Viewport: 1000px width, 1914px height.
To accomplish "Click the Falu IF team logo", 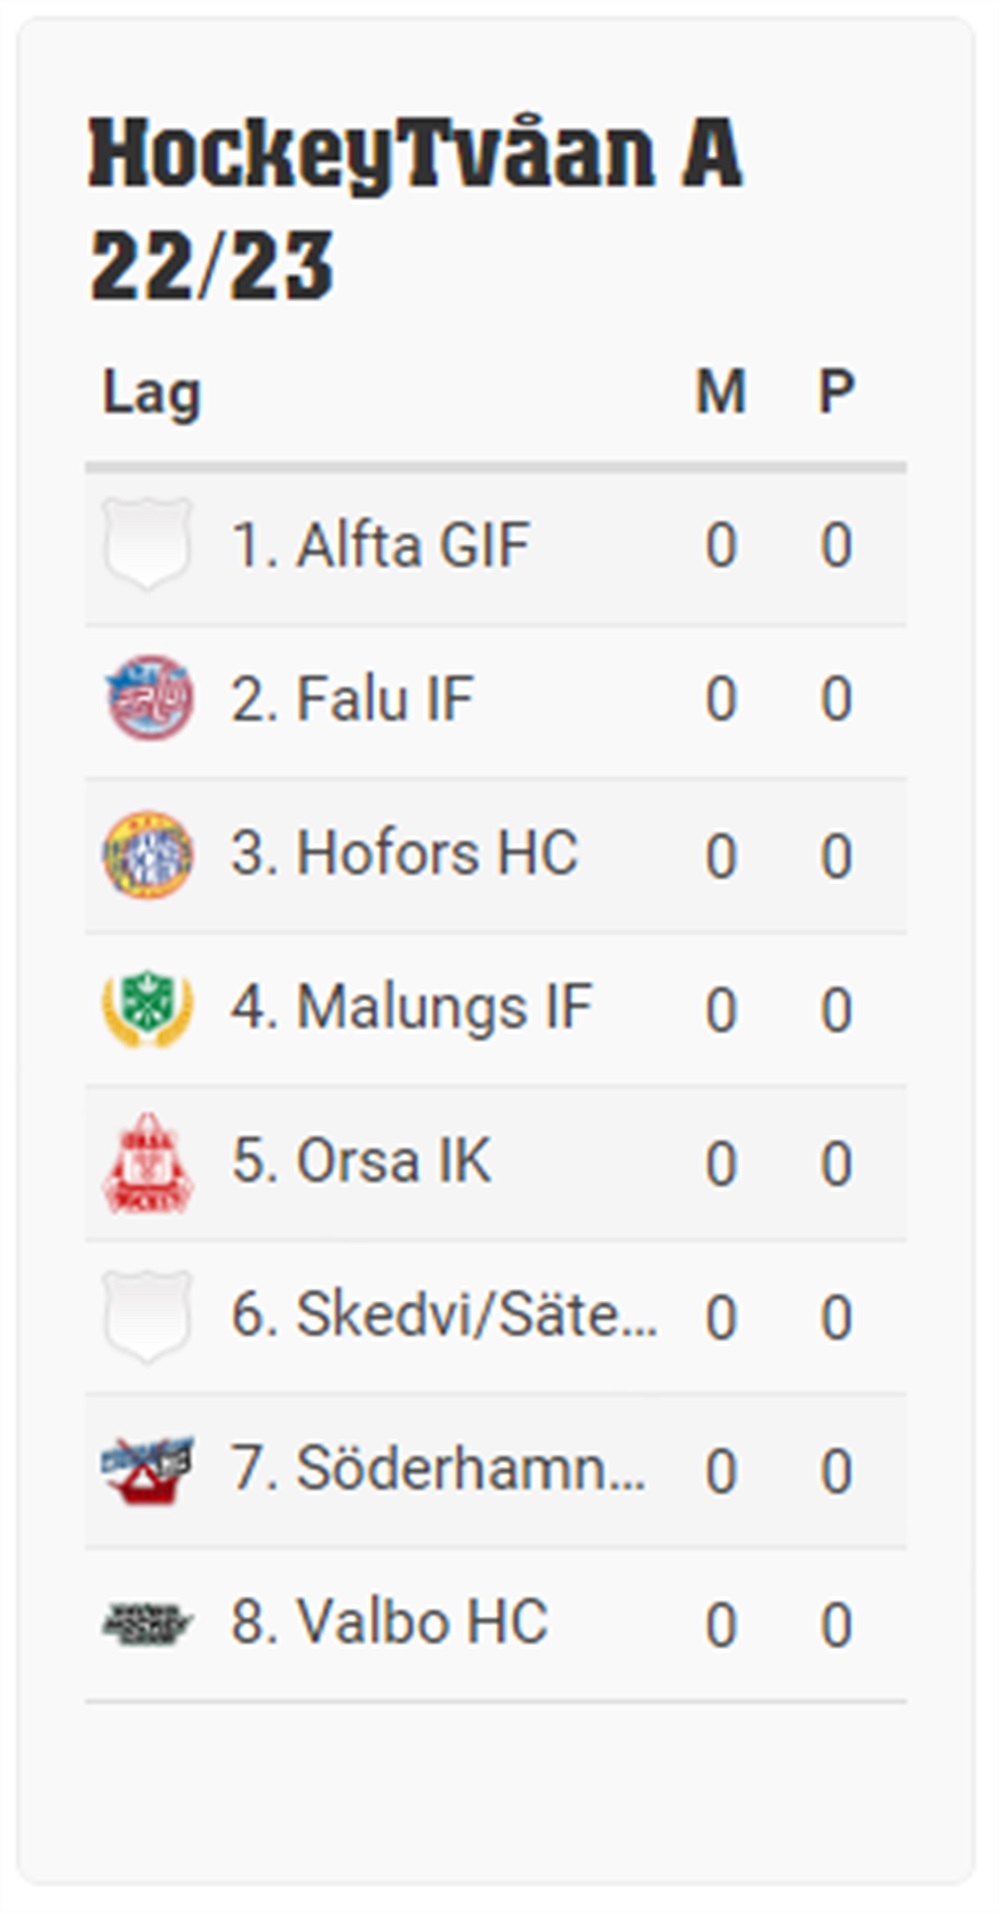I will tap(148, 698).
